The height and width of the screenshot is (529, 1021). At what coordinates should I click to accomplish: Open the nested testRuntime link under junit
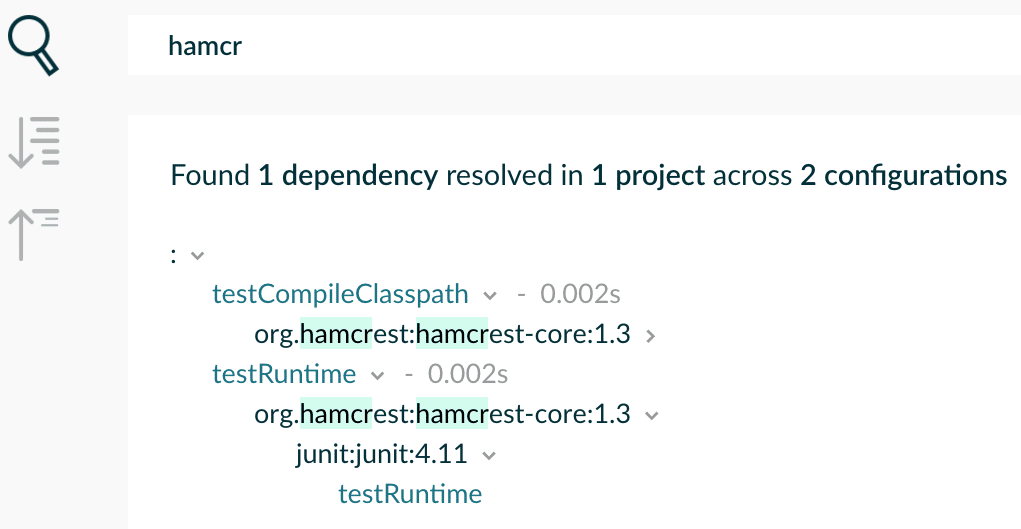point(410,494)
